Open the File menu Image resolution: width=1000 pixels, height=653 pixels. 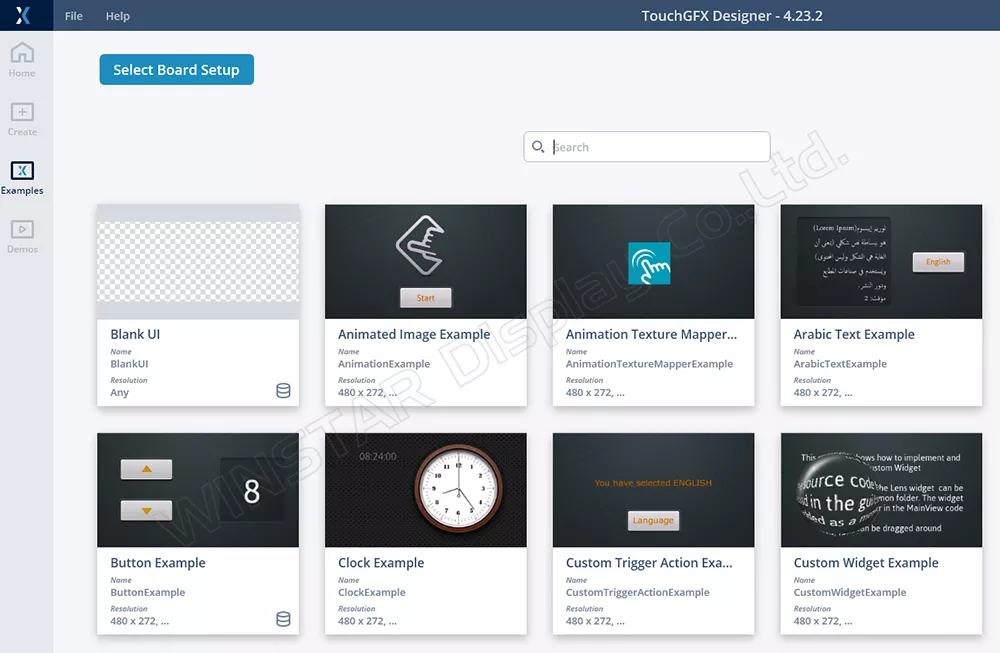click(74, 16)
